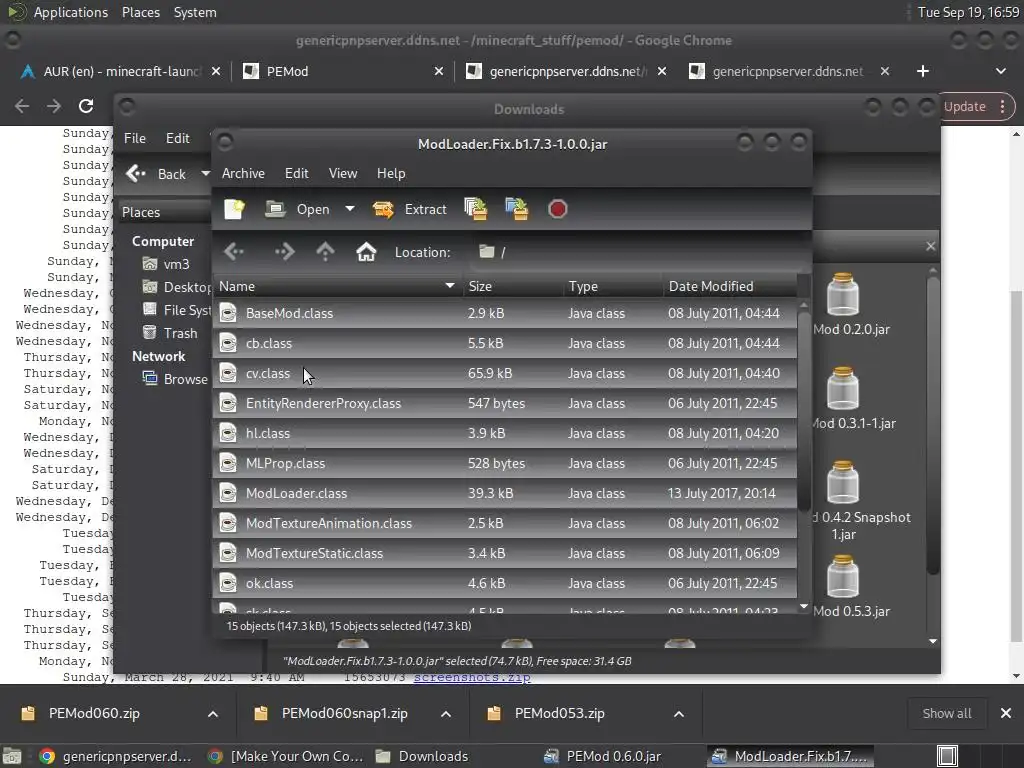Image resolution: width=1024 pixels, height=768 pixels.
Task: Expand Back history dropdown in Downloads window
Action: (205, 174)
